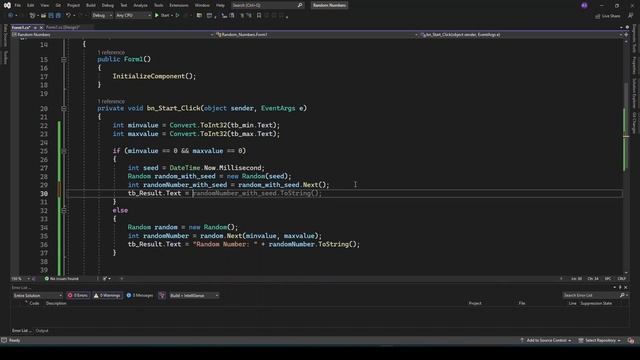Open the Random_Numbers.Form1 type dropdown
Image resolution: width=640 pixels, height=360 pixels.
[317, 35]
